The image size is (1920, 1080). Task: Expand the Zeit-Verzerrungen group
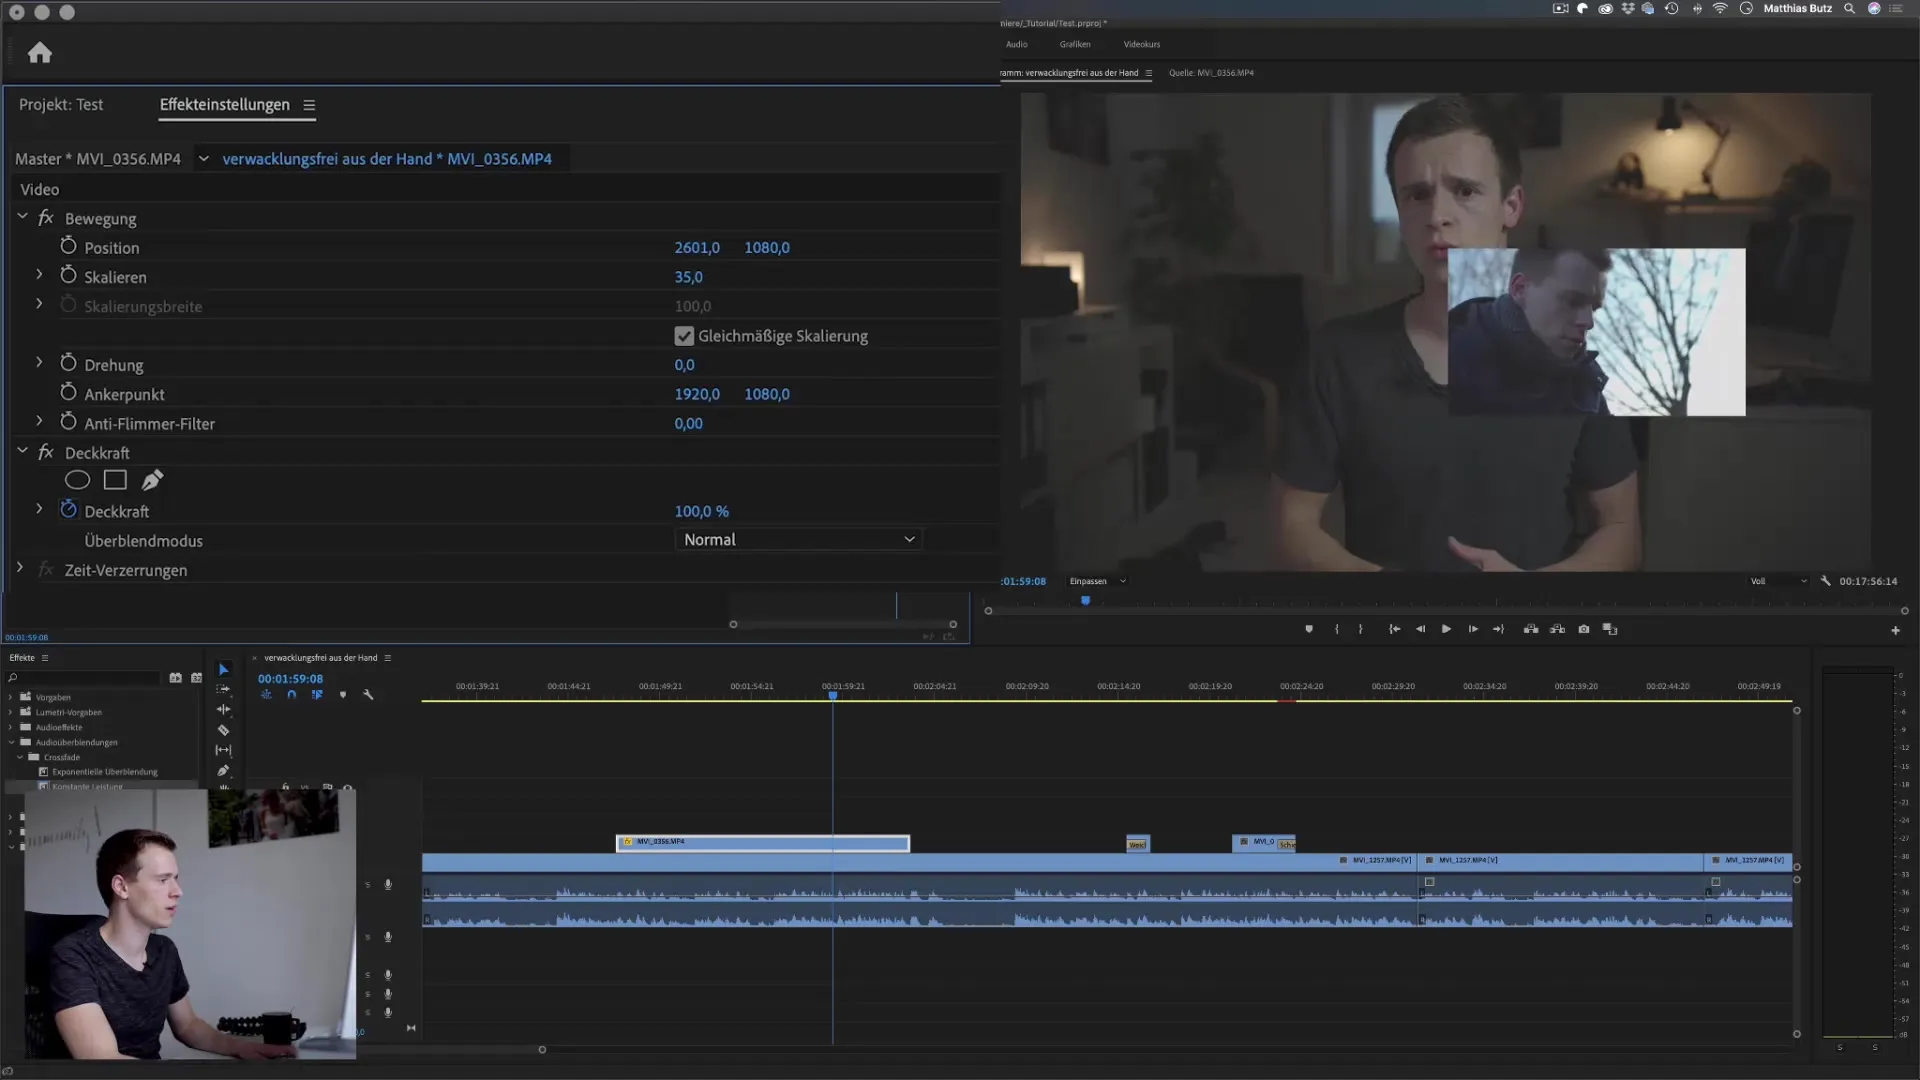(x=19, y=568)
